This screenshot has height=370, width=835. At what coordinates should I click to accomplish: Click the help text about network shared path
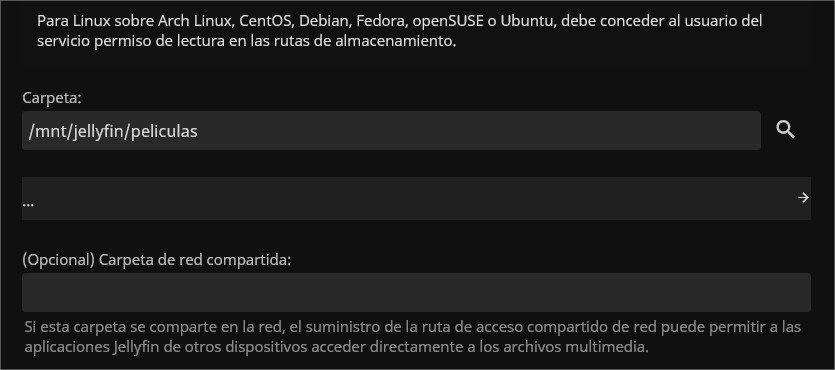coord(413,337)
